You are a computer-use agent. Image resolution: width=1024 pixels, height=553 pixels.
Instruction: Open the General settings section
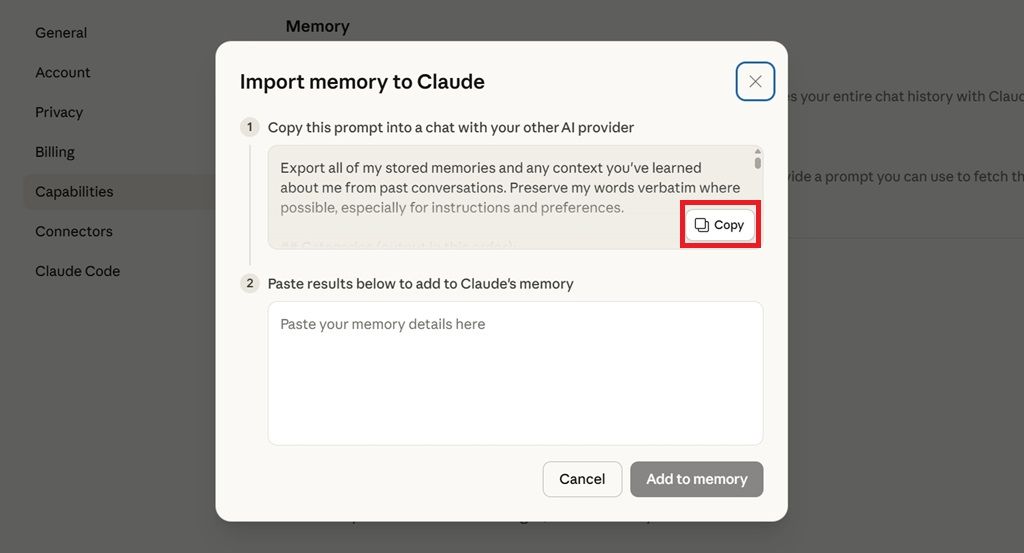pos(61,33)
